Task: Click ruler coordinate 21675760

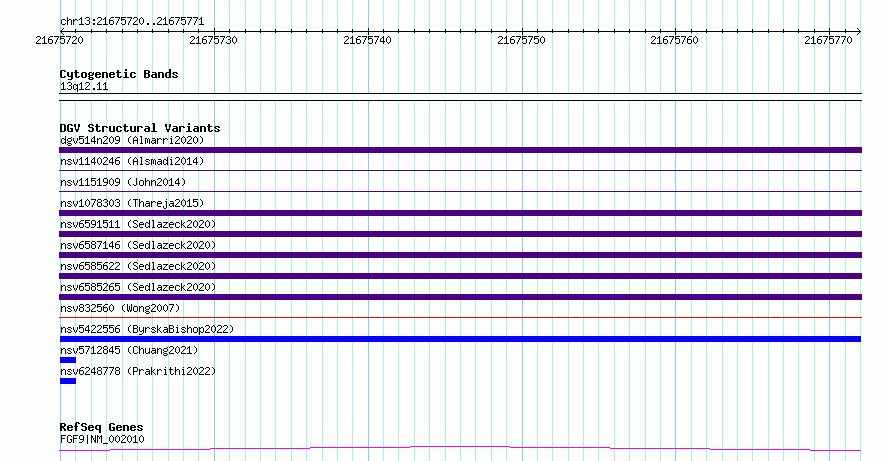Action: (674, 40)
